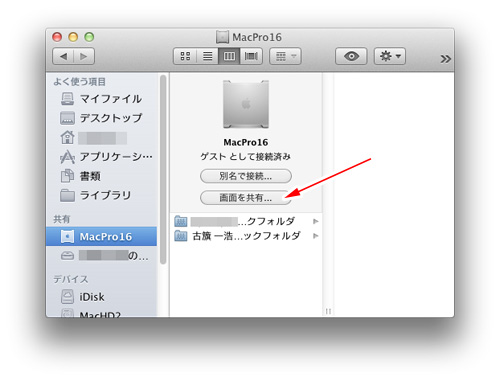This screenshot has height=381, width=500.
Task: Switch to column view
Action: 229,56
